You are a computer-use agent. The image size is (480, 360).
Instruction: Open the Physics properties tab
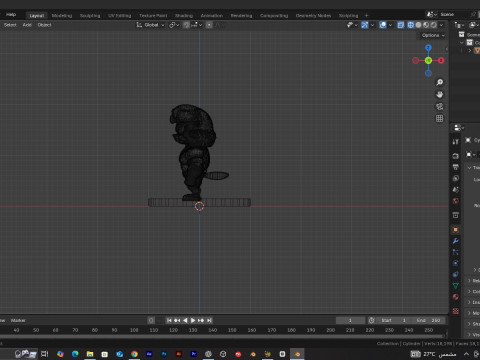point(456,263)
